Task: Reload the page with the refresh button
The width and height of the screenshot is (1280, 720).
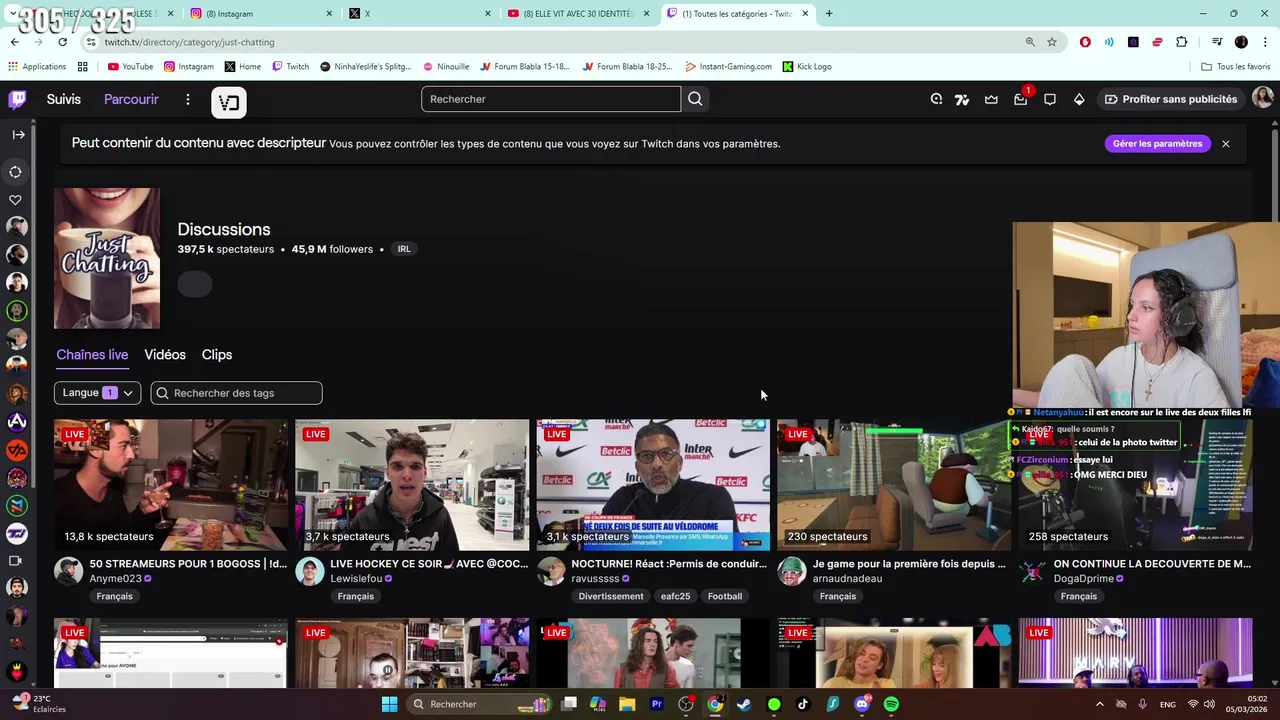Action: point(62,42)
